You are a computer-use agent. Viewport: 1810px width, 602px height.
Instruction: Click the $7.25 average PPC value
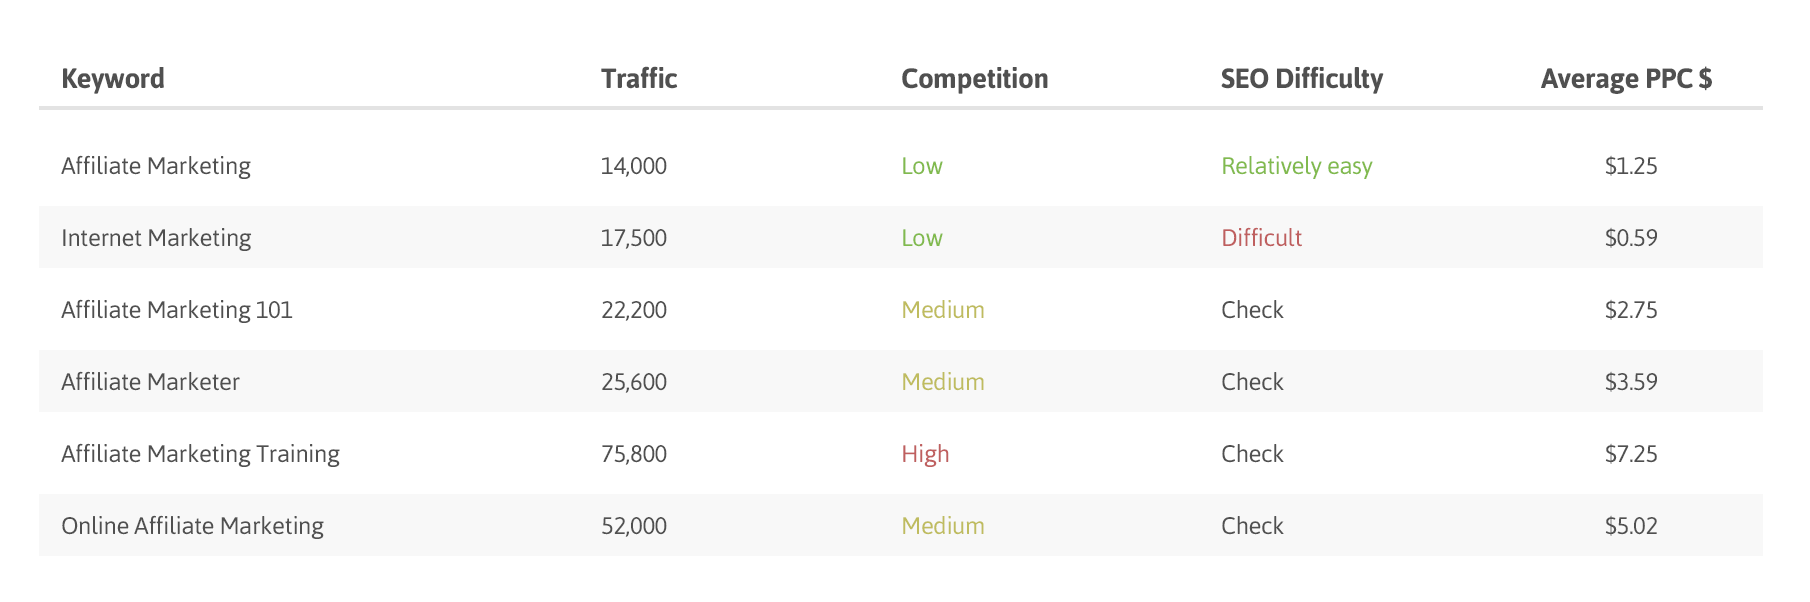pyautogui.click(x=1631, y=454)
